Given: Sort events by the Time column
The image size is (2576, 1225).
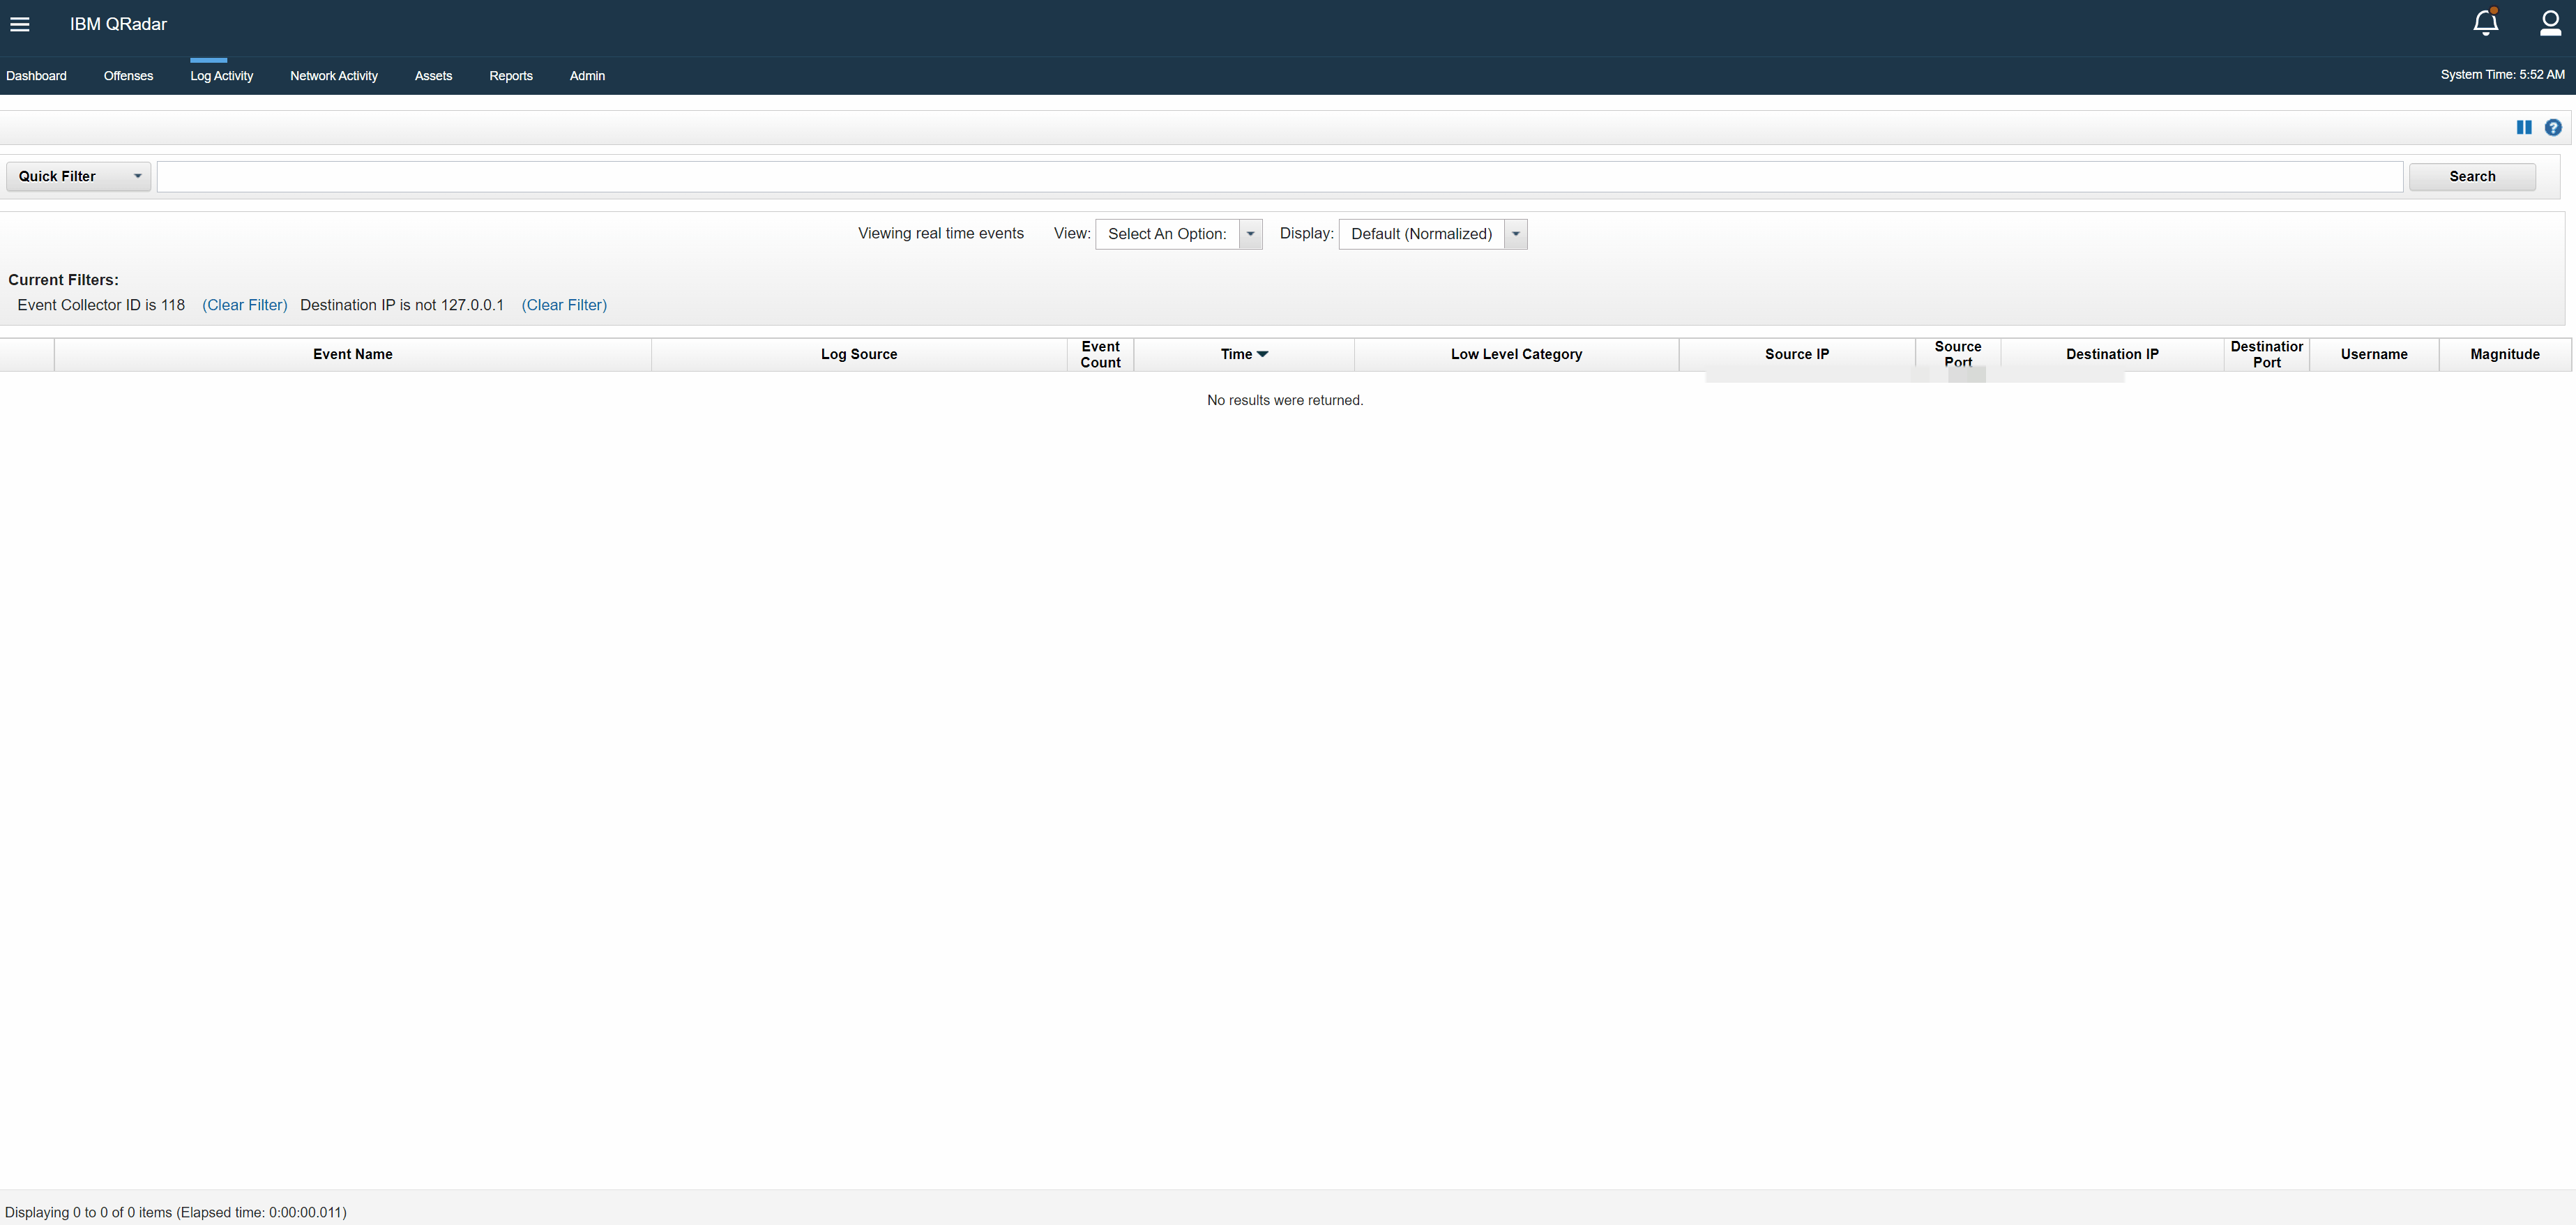Looking at the screenshot, I should click(x=1236, y=354).
